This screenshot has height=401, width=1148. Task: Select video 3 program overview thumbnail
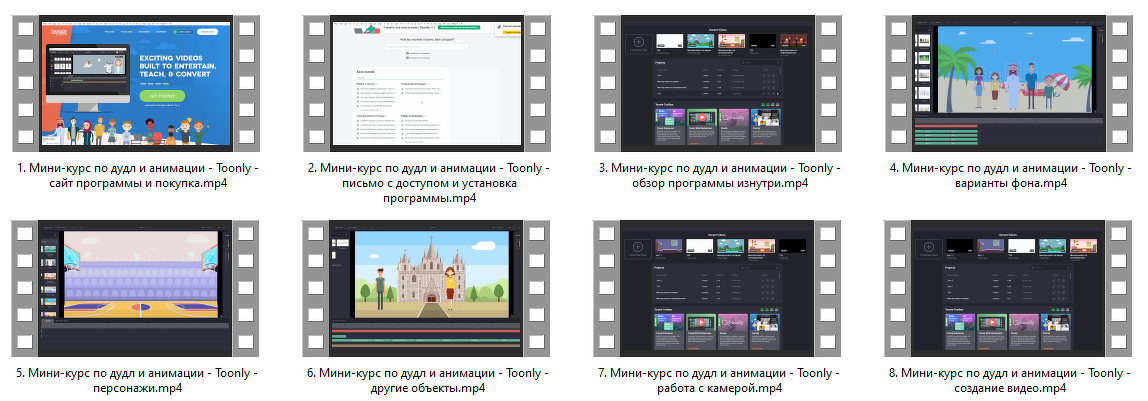(x=718, y=83)
